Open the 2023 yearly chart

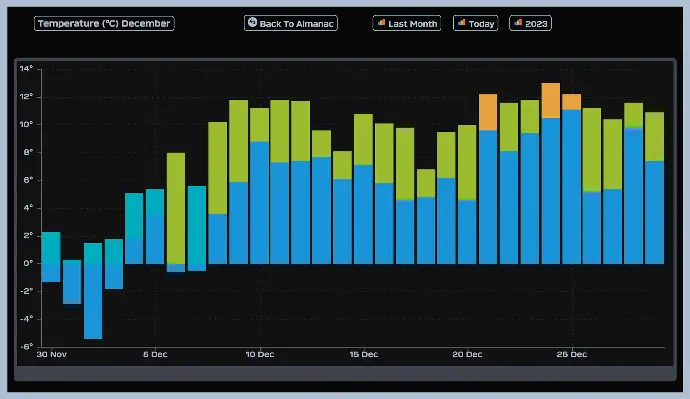530,23
